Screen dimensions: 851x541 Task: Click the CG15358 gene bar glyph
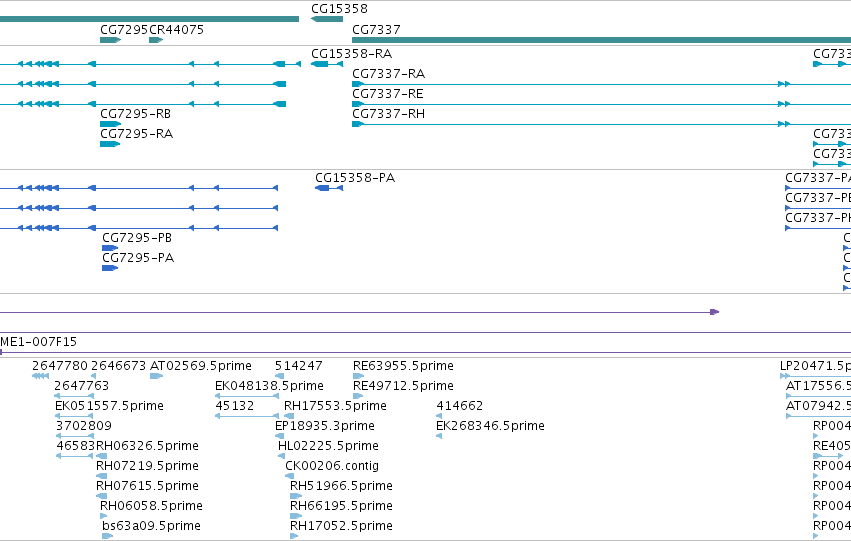[327, 19]
